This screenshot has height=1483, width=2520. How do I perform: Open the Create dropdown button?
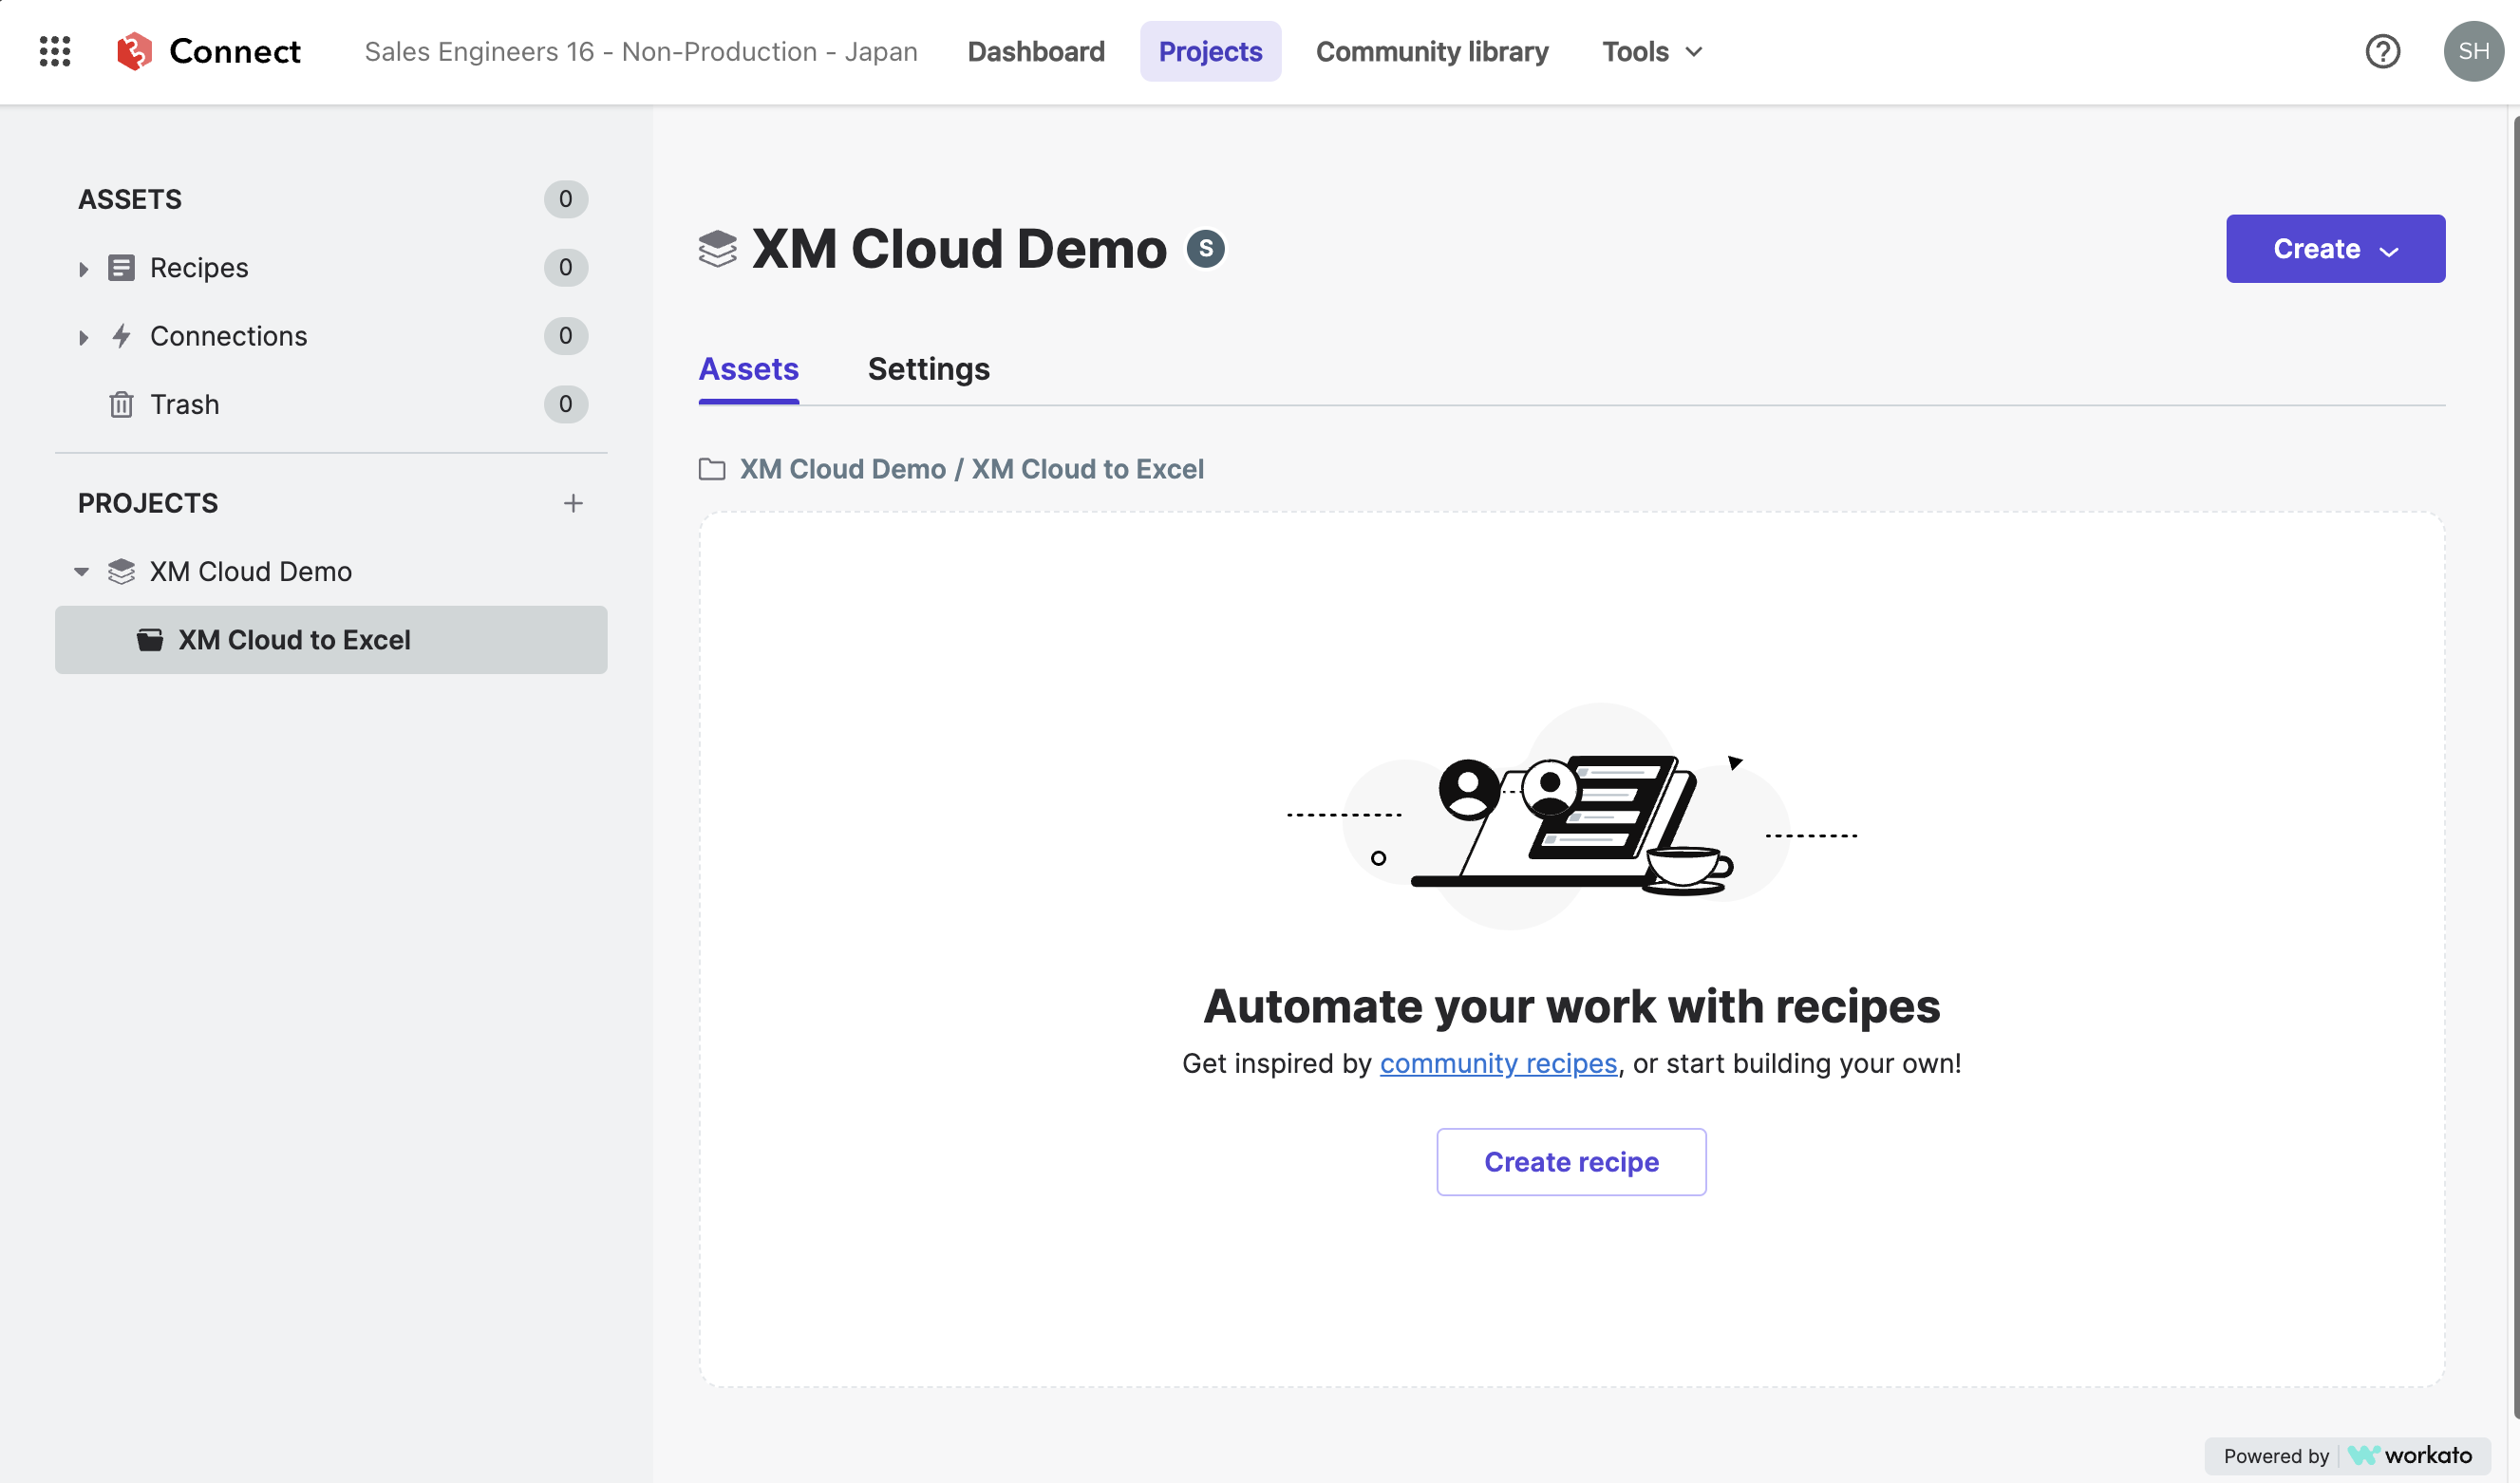click(2335, 249)
